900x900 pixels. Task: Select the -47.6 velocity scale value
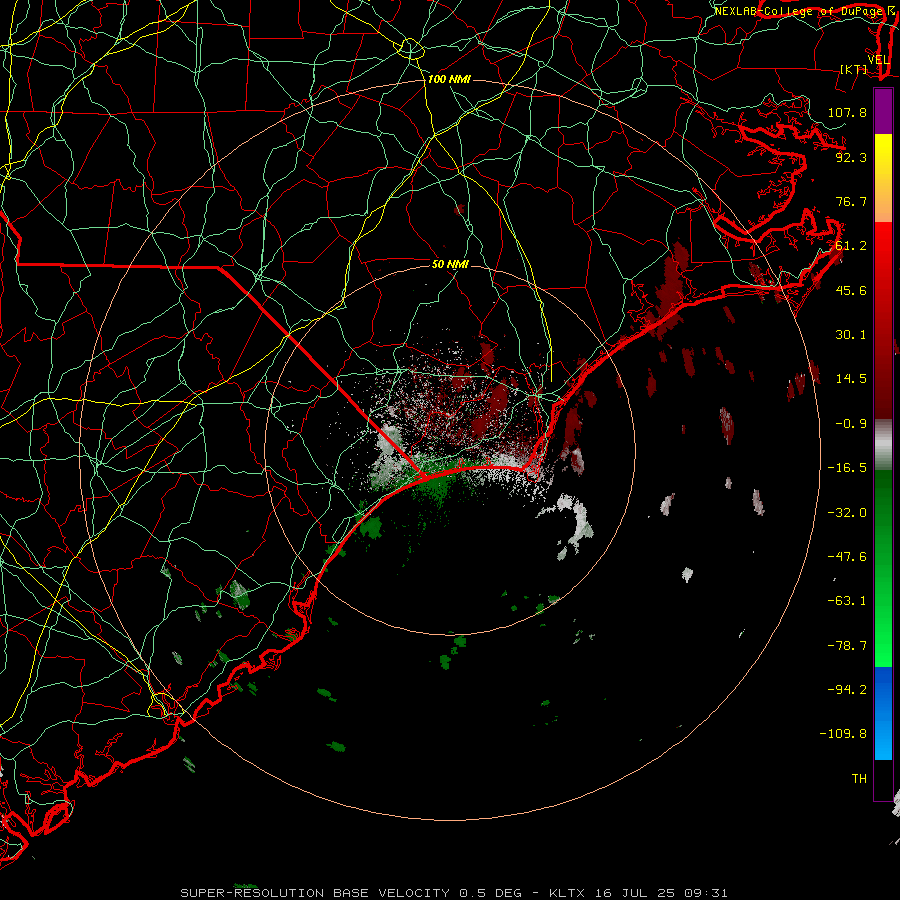pos(847,557)
